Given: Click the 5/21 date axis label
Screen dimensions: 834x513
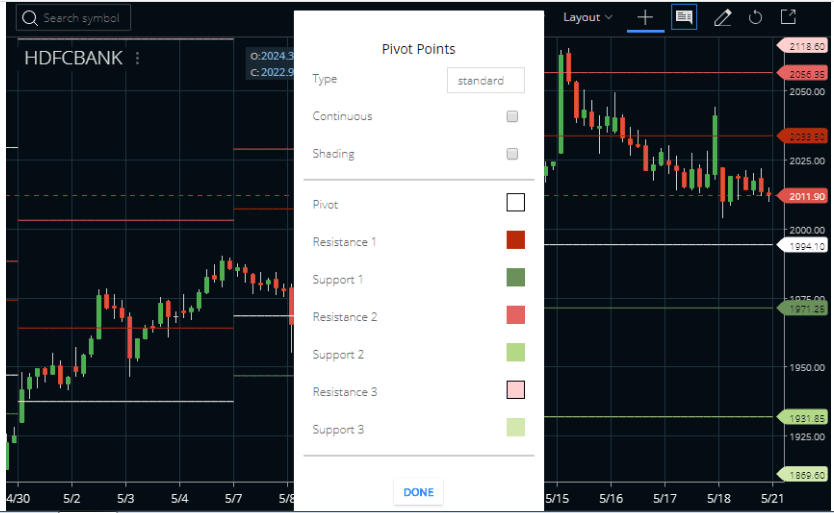Looking at the screenshot, I should tap(772, 499).
